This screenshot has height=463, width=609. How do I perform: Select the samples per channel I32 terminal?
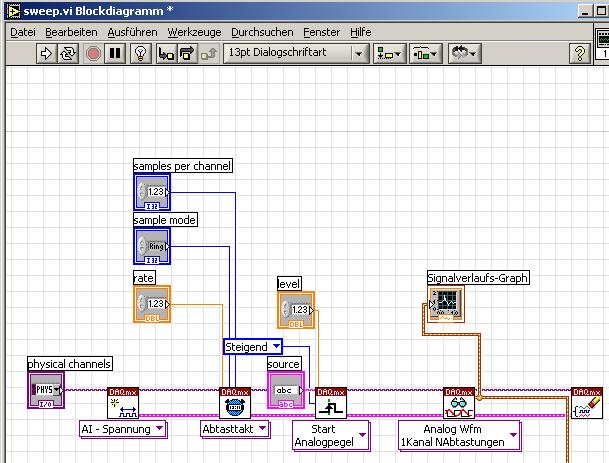(x=152, y=192)
